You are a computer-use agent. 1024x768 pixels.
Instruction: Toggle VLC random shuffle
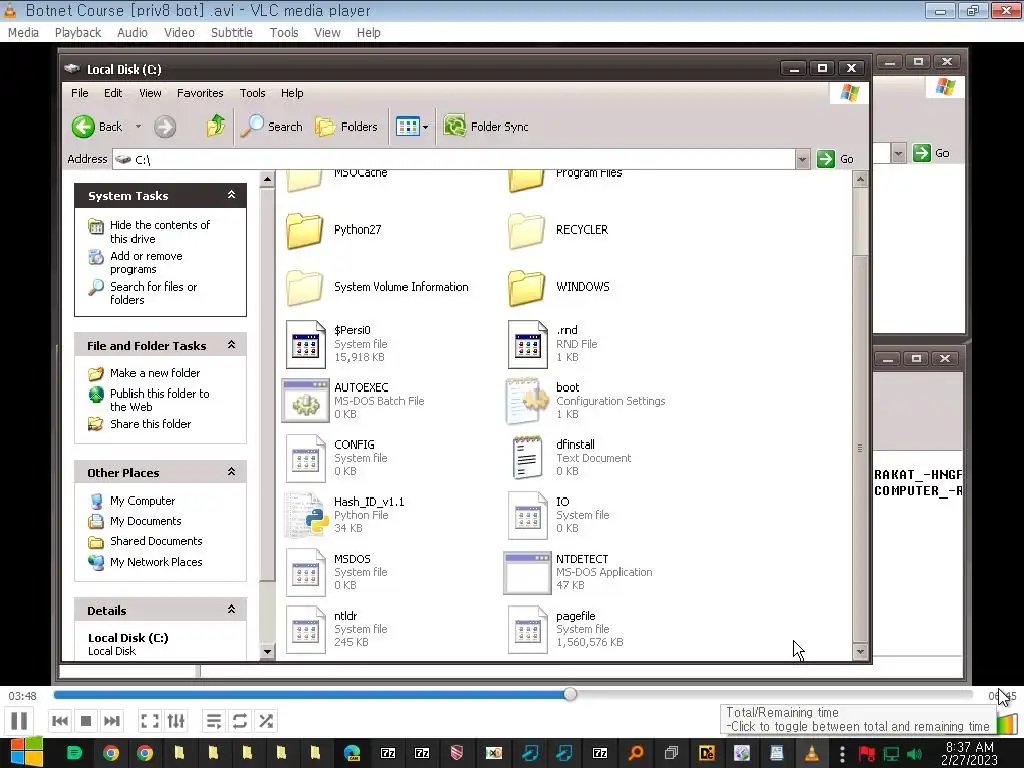266,721
